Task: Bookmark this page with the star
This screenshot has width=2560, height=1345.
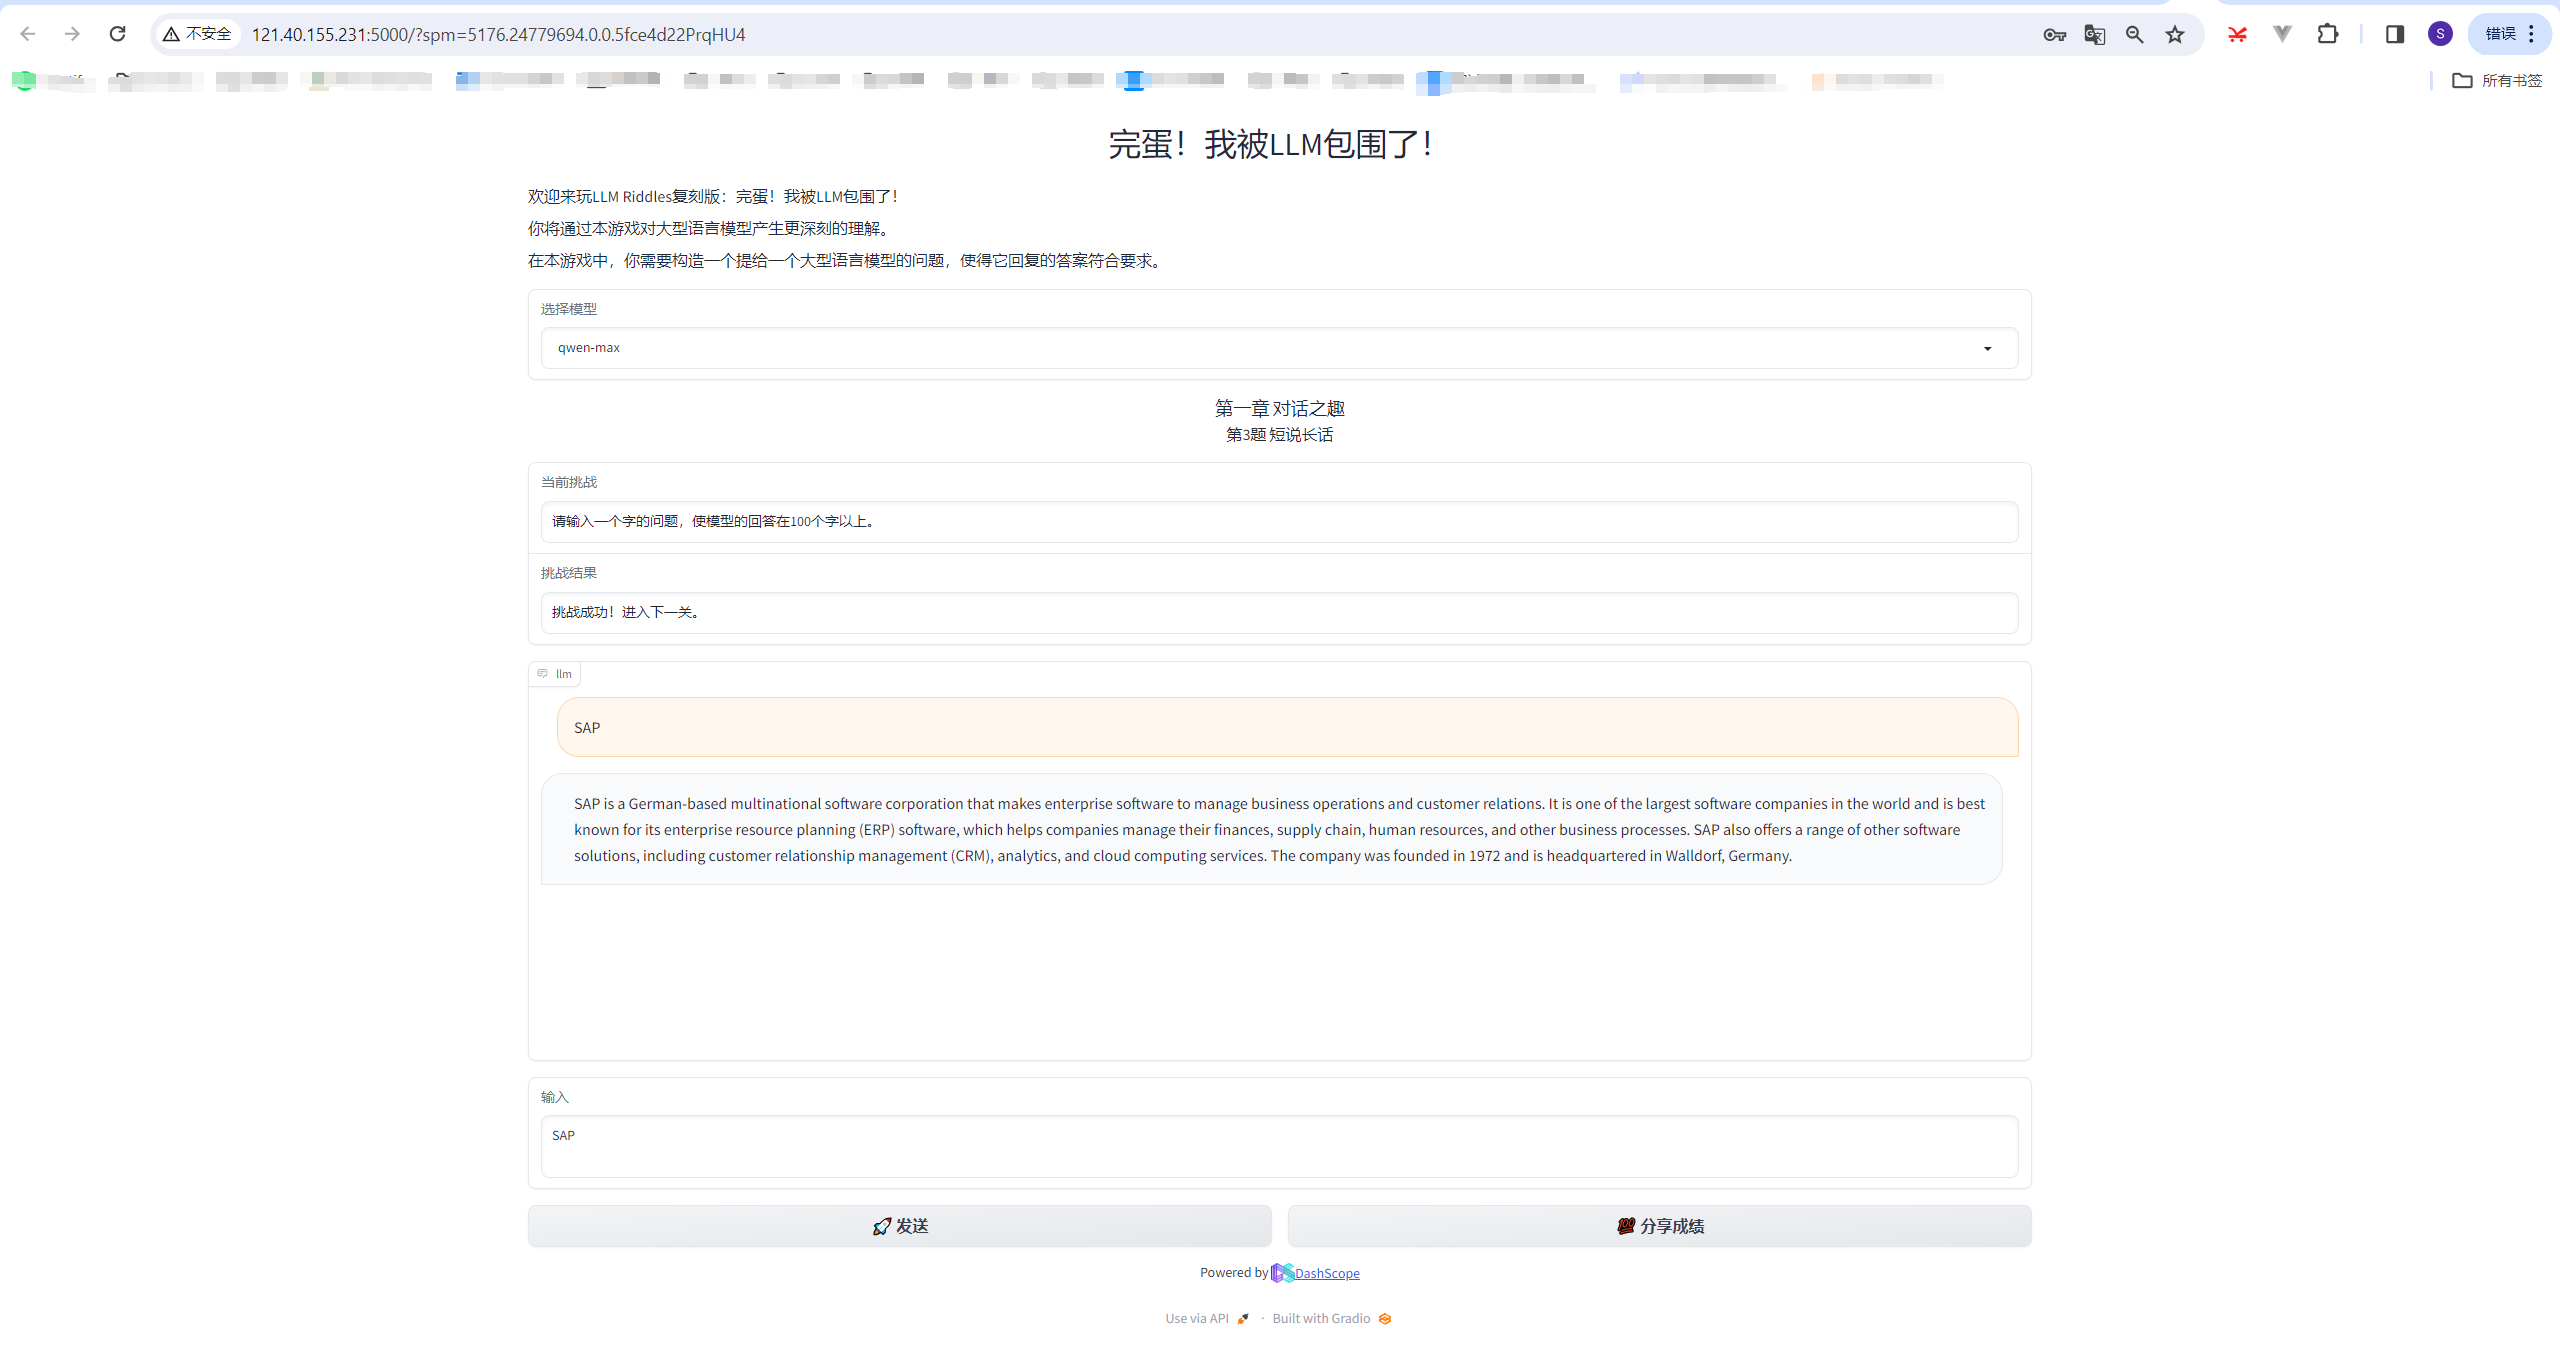Action: point(2175,35)
